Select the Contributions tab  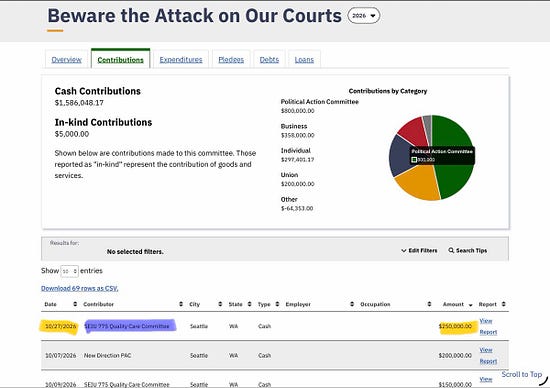coord(120,60)
